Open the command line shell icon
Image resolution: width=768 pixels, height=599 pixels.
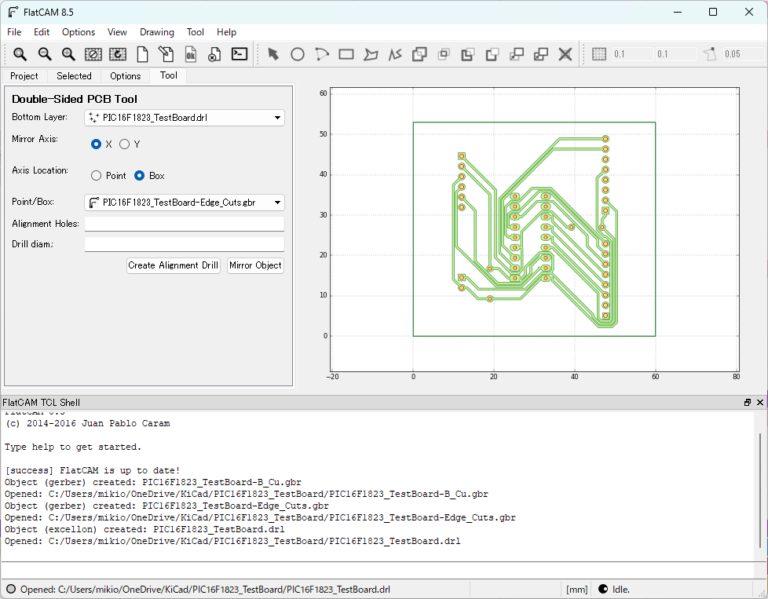point(239,54)
